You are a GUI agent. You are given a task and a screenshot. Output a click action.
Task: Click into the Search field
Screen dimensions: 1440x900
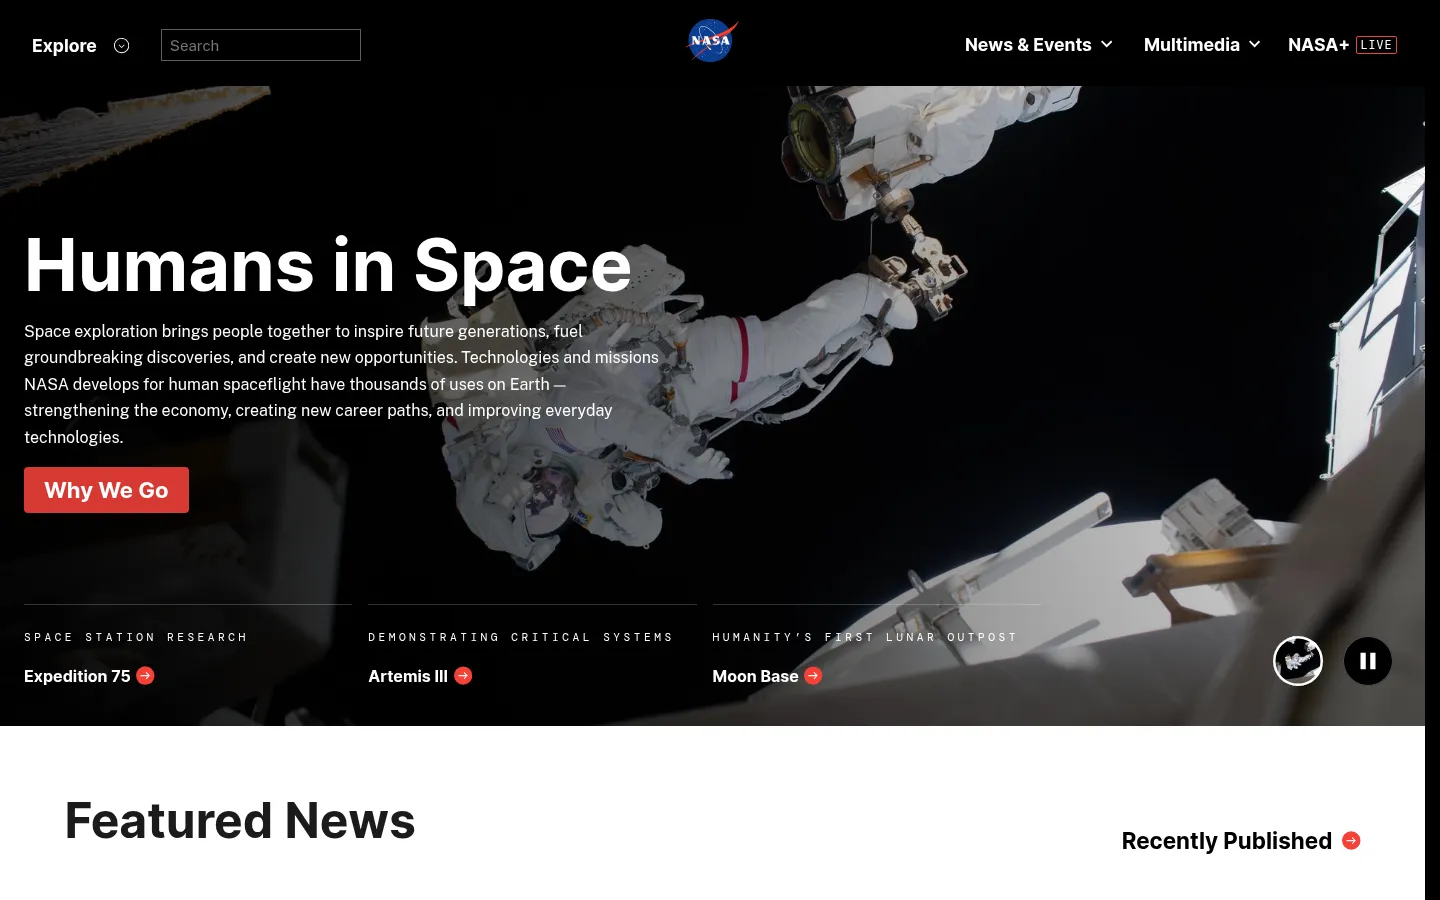coord(261,45)
